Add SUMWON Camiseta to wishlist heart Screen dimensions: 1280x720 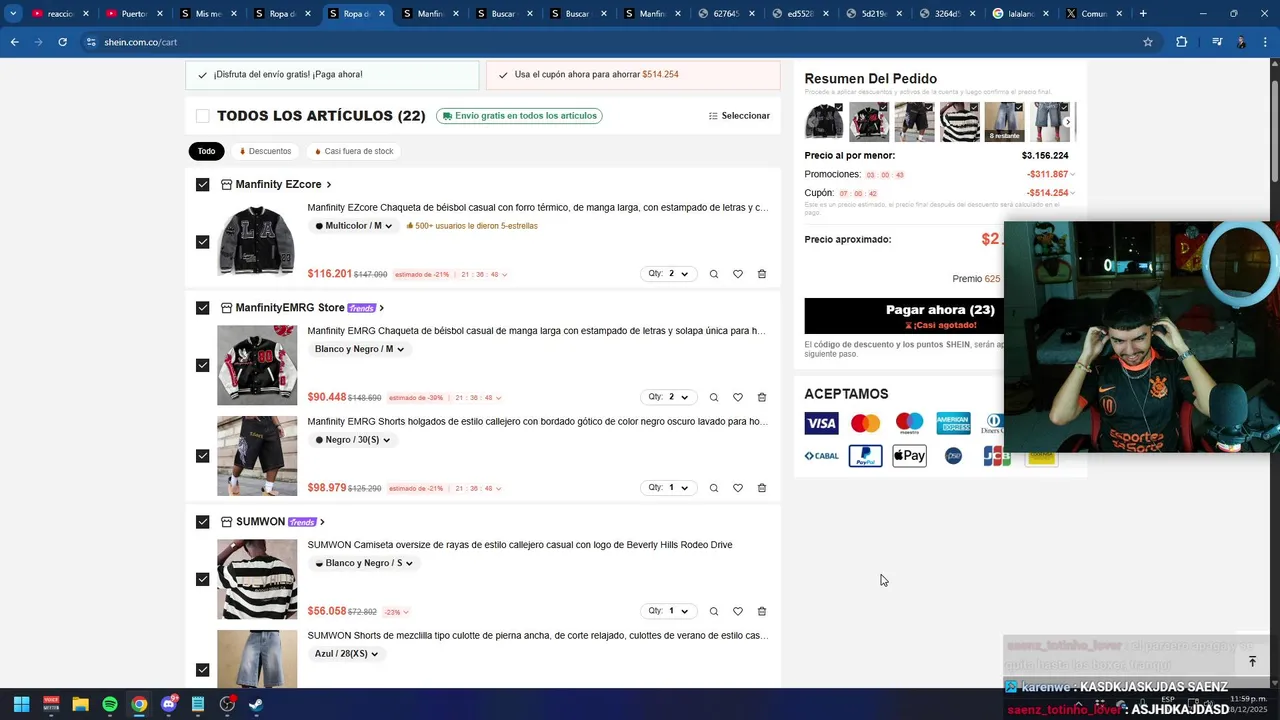[738, 611]
